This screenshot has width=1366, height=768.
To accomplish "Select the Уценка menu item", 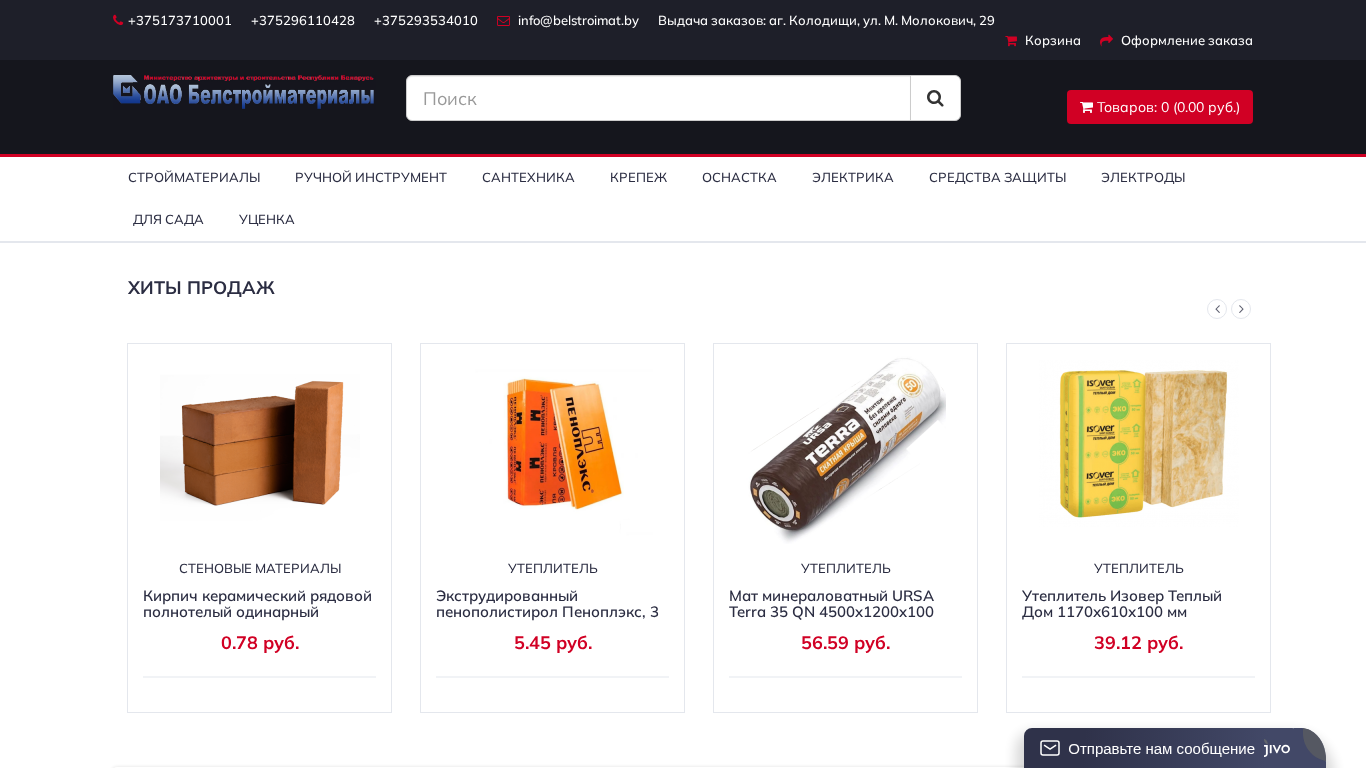I will tap(267, 219).
